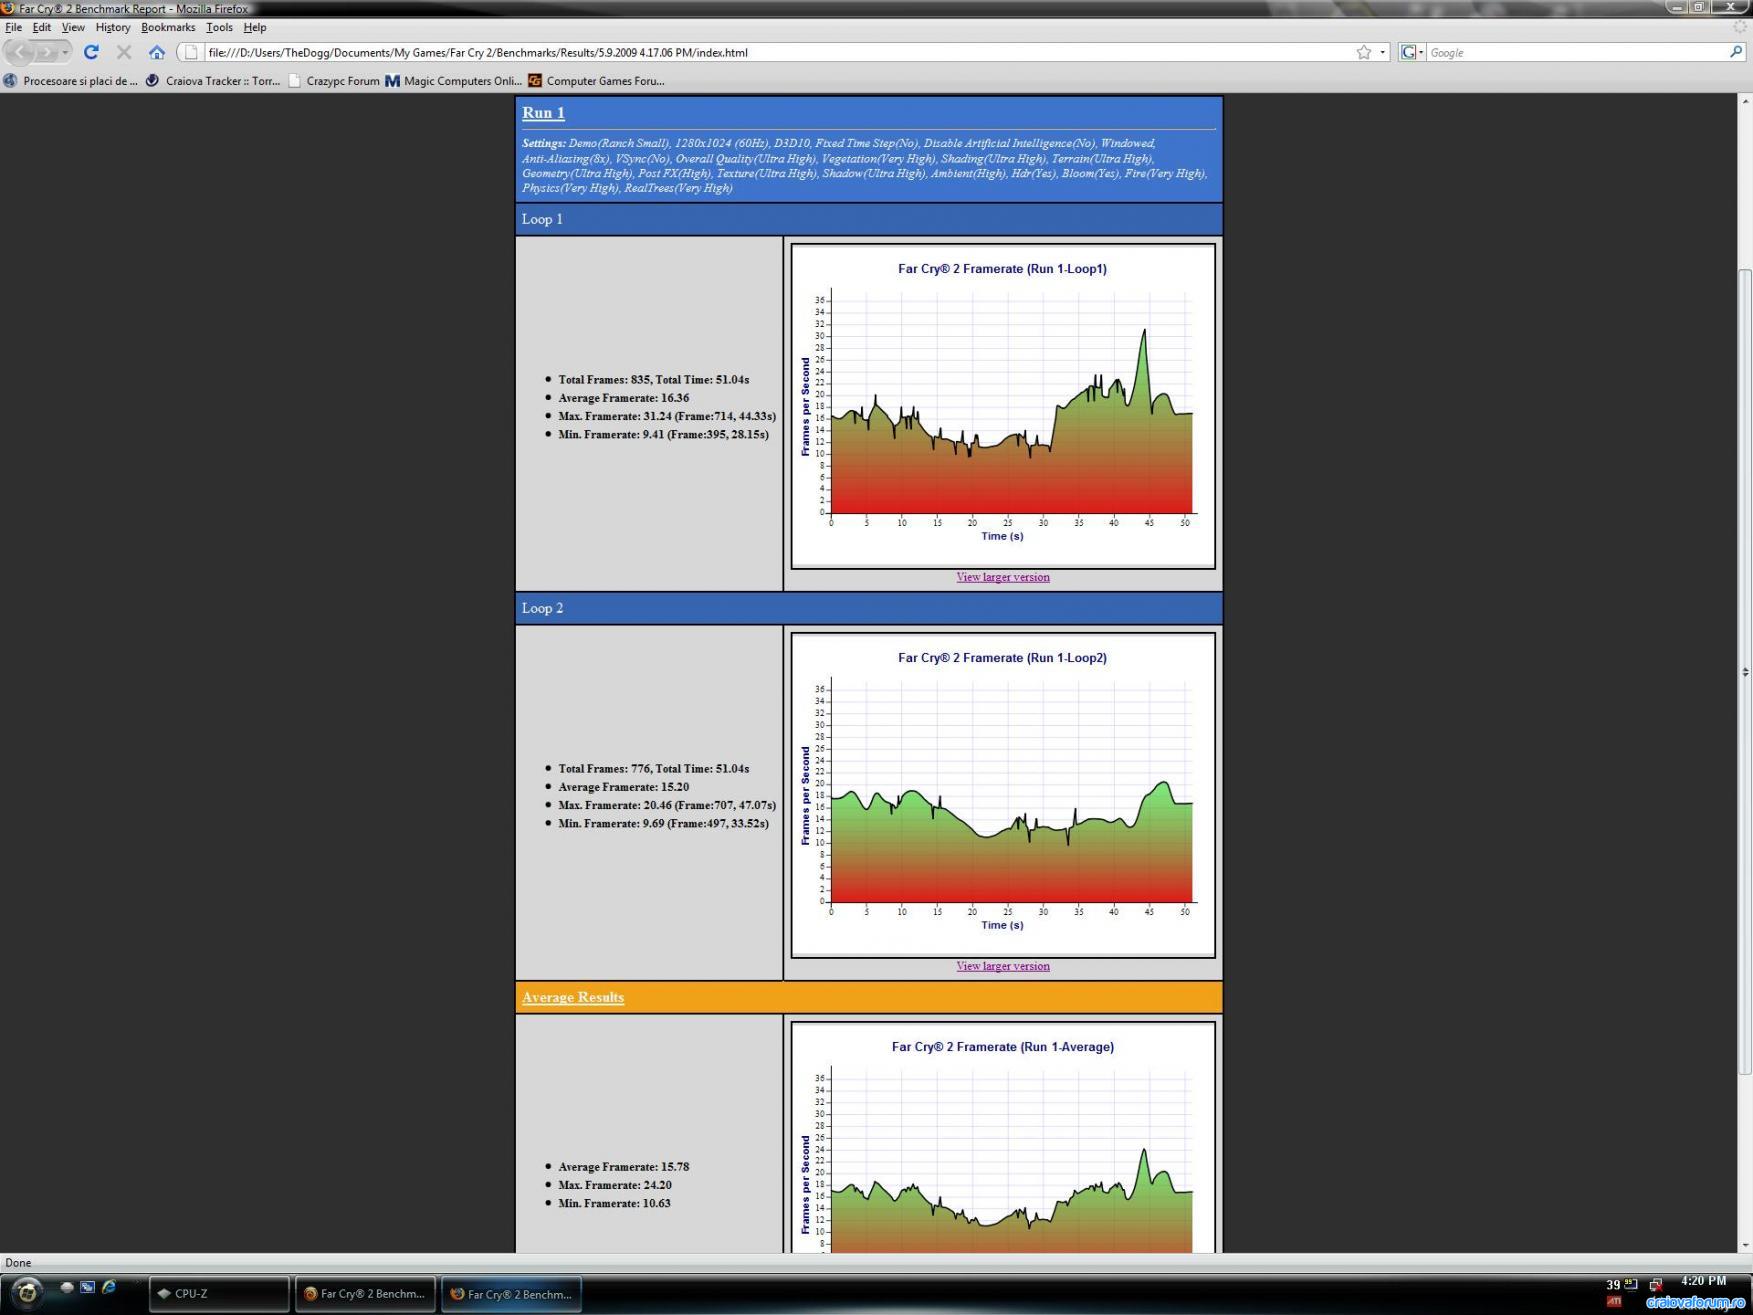Click into the Google search box
Screen dimensions: 1753x1315
[1575, 52]
